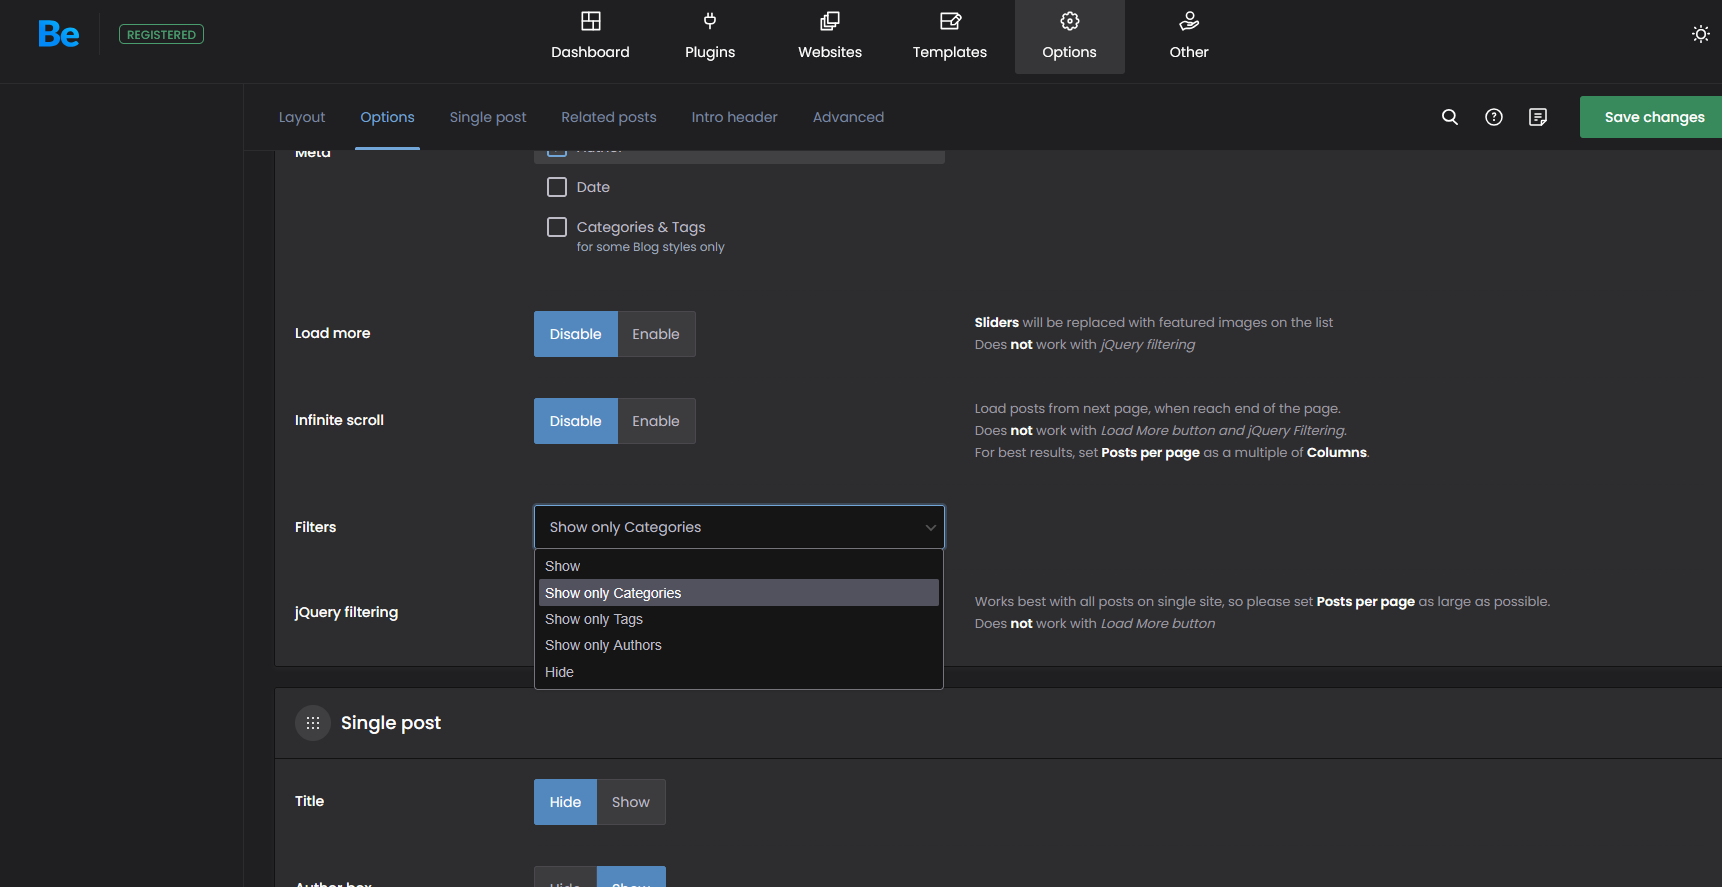Screen dimensions: 1722x887
Task: Open the help question mark icon
Action: [1493, 117]
